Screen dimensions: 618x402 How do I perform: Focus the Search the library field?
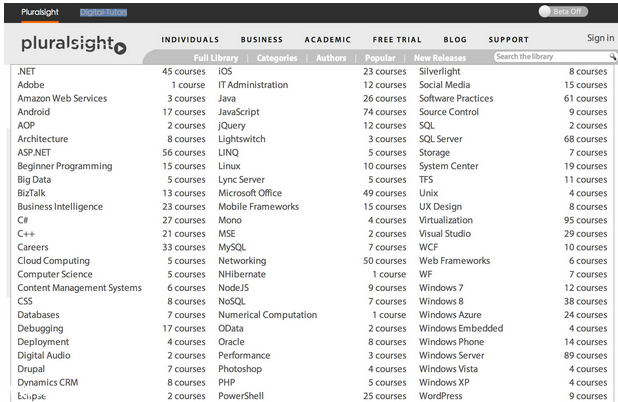(552, 57)
